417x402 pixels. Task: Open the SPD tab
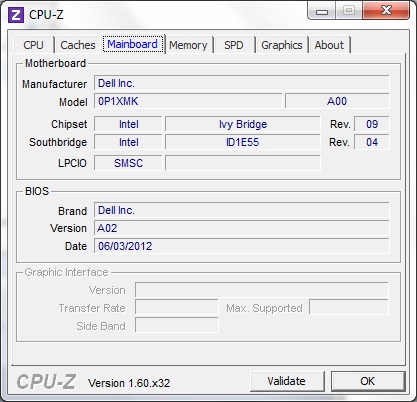[234, 45]
